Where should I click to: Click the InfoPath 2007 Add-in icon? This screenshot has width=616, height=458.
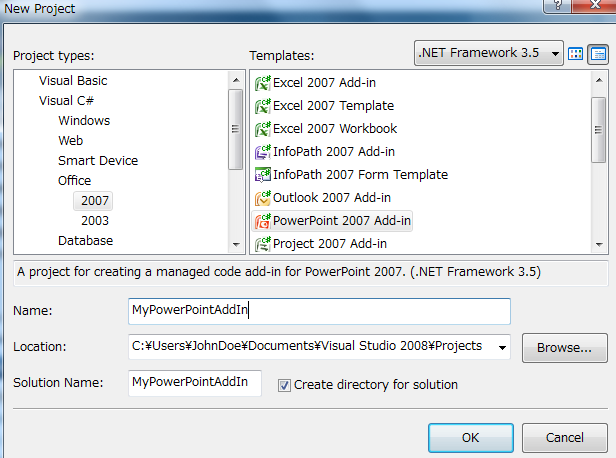coord(262,152)
